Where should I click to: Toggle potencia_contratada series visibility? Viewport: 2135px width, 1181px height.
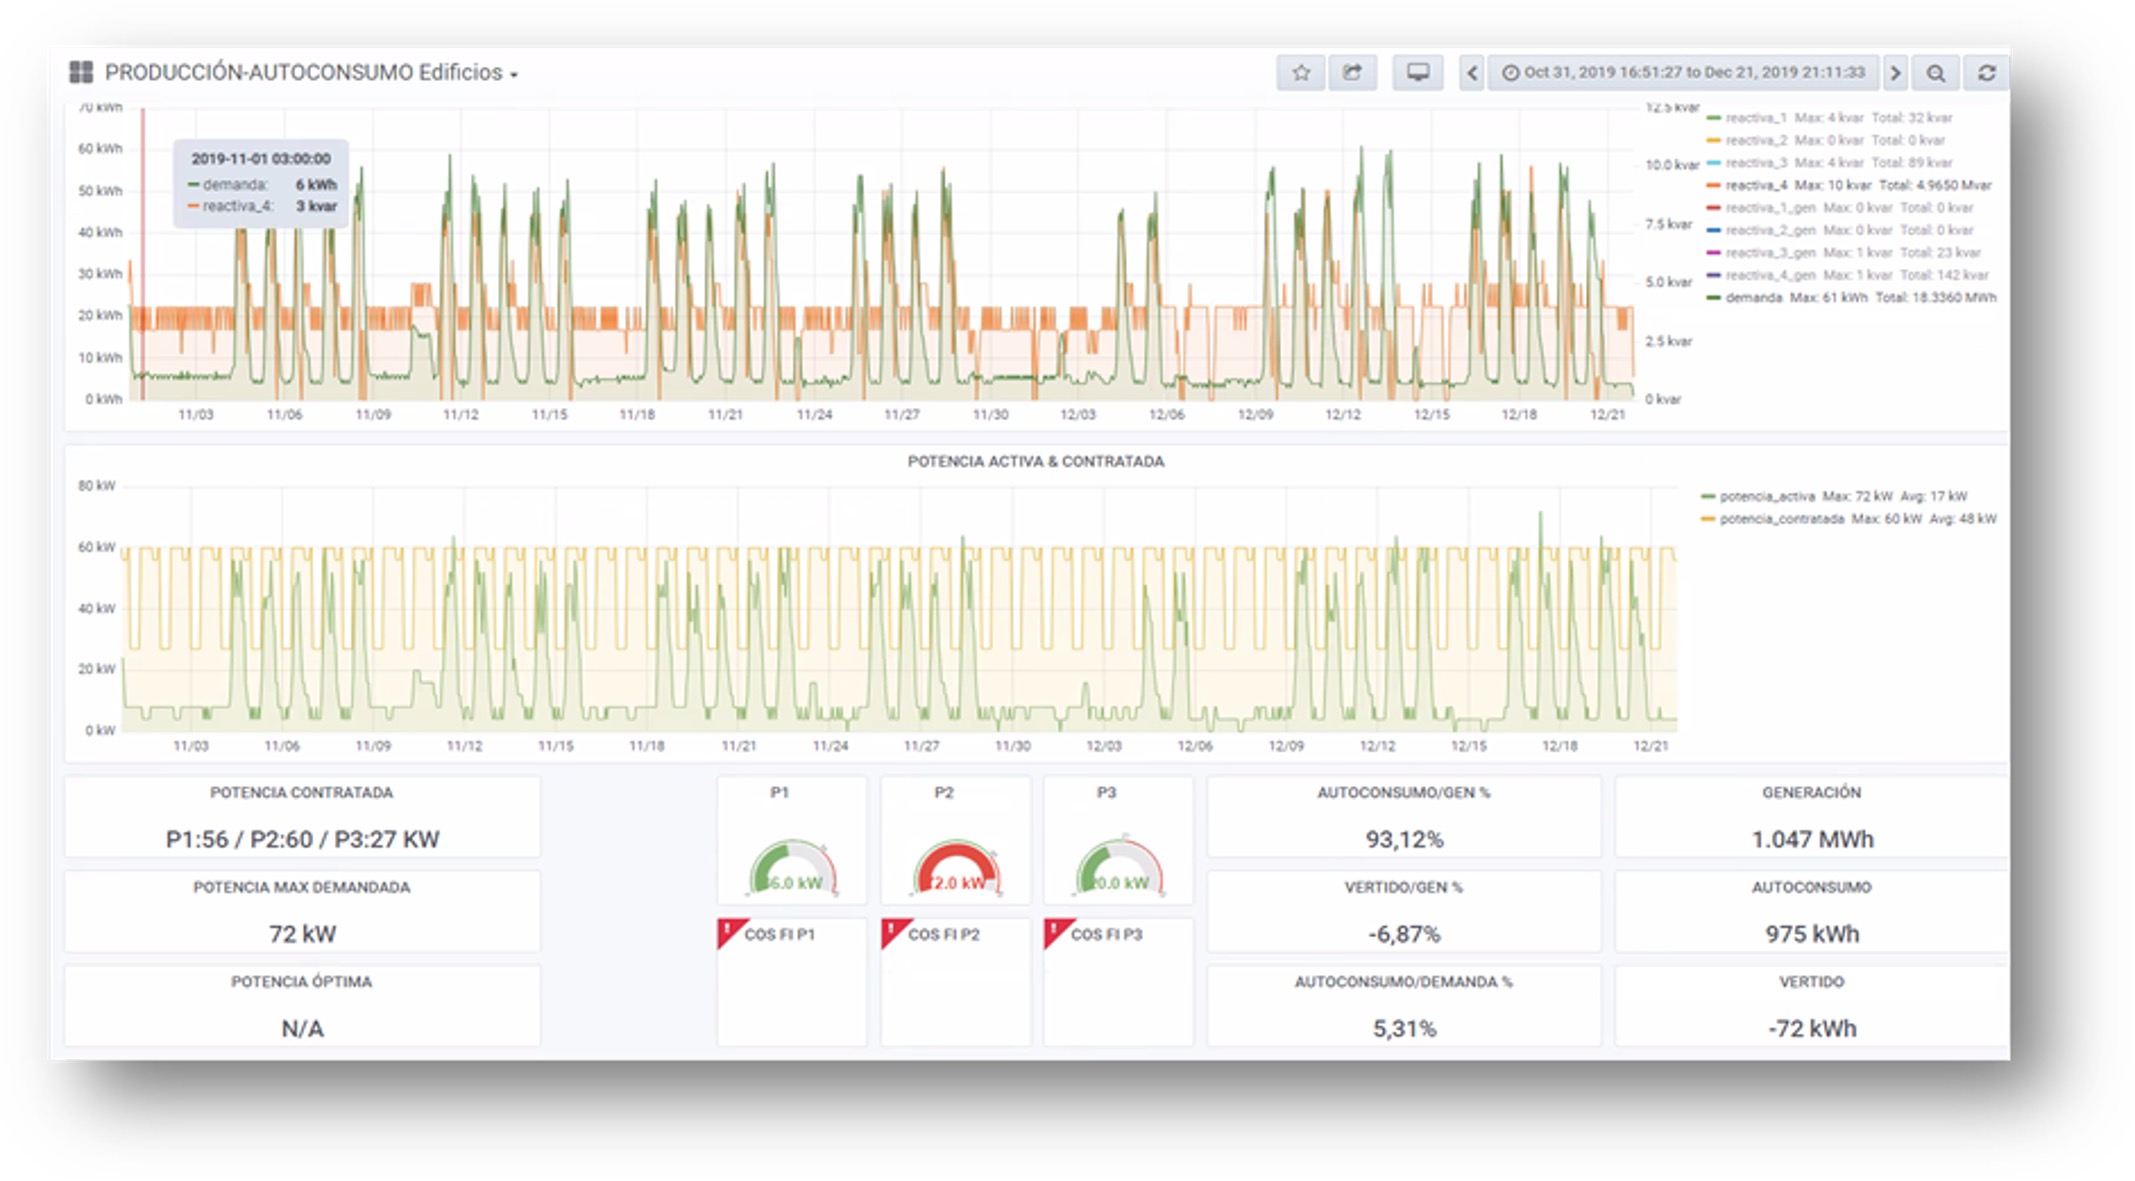[1781, 519]
